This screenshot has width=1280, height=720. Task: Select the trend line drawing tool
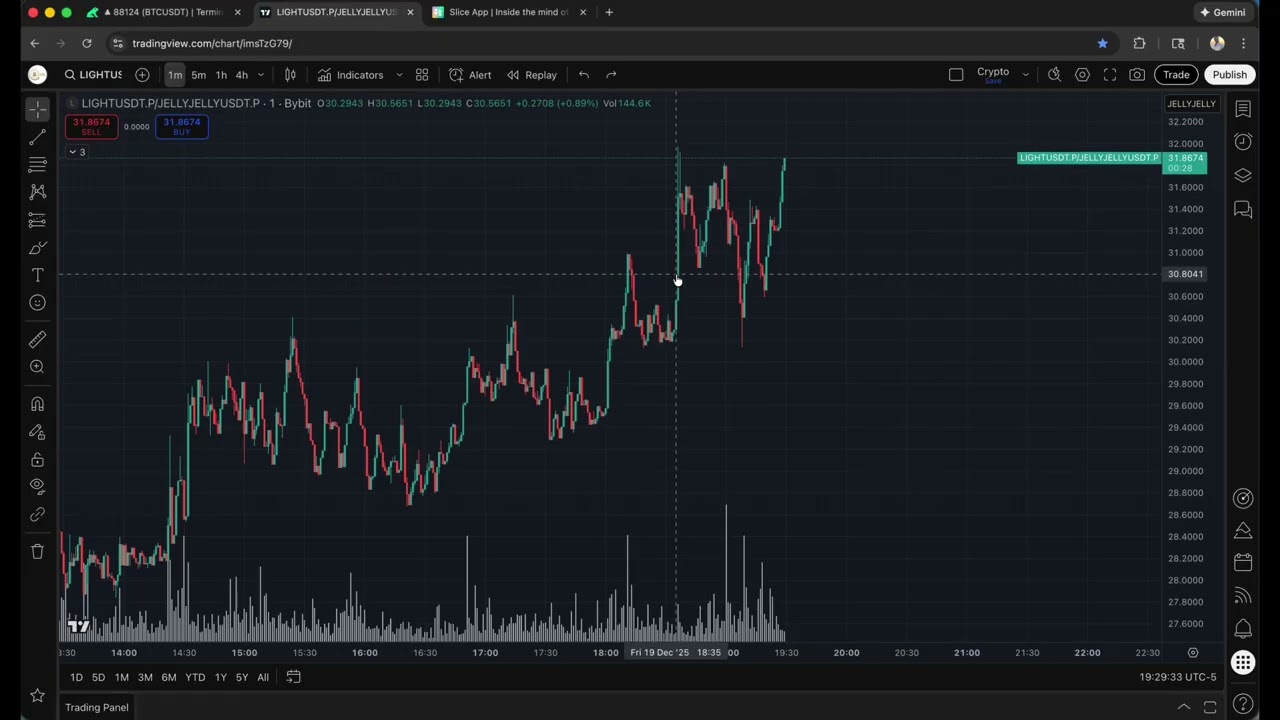[x=37, y=137]
